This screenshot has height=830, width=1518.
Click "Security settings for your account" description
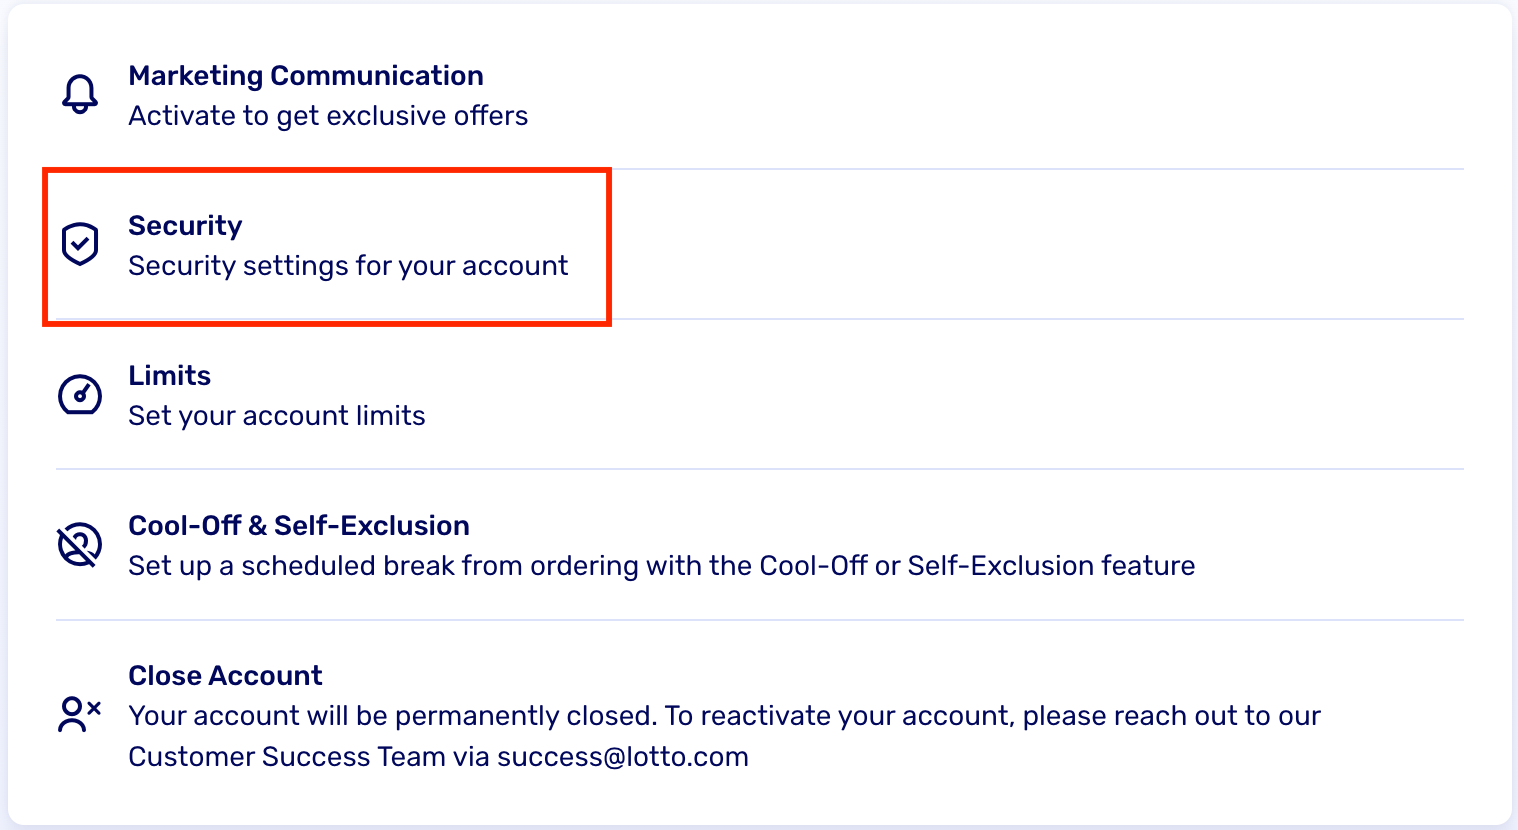point(348,266)
